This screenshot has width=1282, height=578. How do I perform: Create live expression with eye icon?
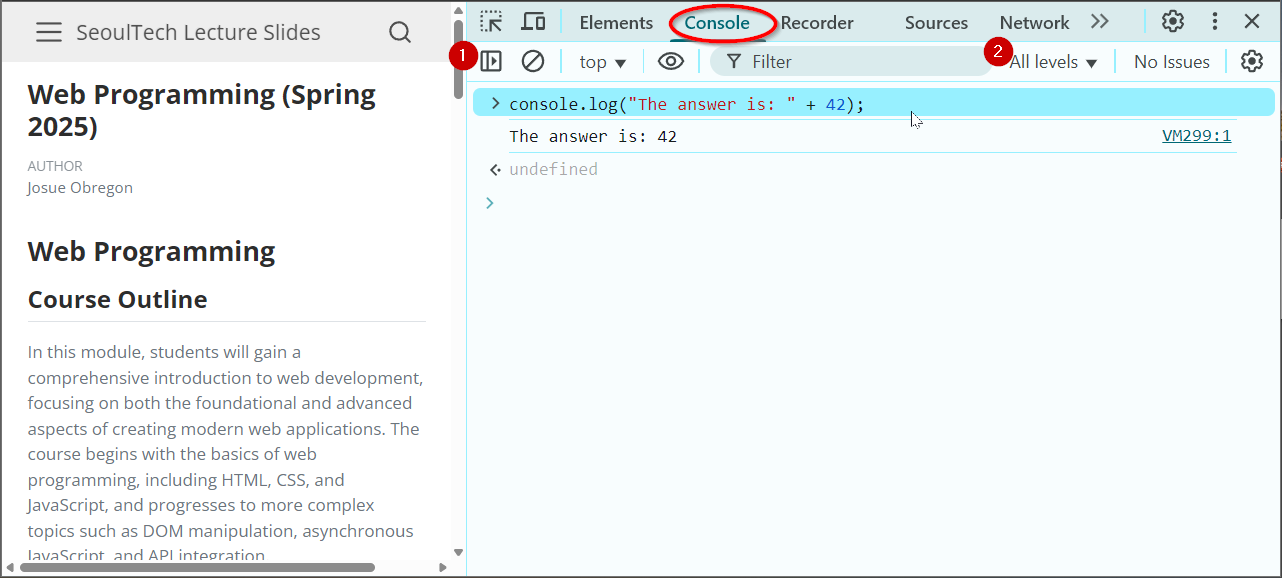click(x=670, y=62)
